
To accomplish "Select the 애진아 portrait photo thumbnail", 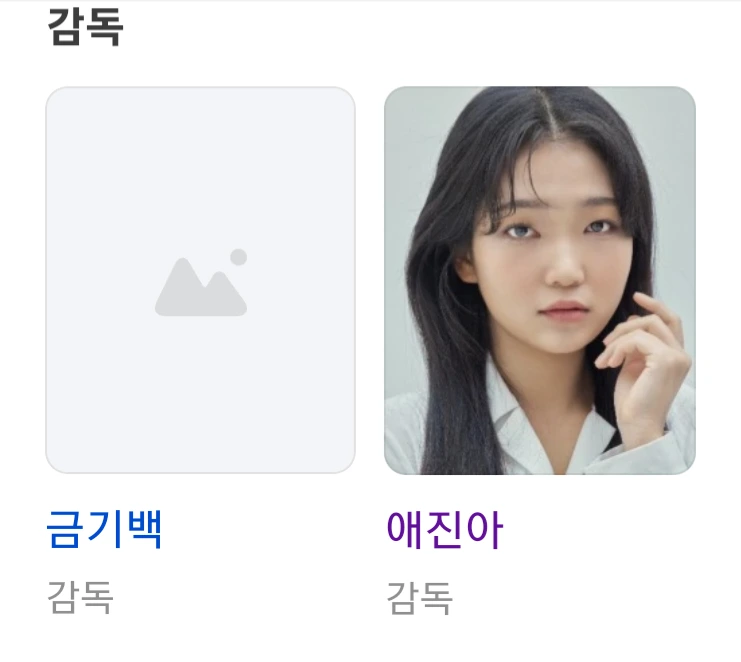I will click(540, 280).
